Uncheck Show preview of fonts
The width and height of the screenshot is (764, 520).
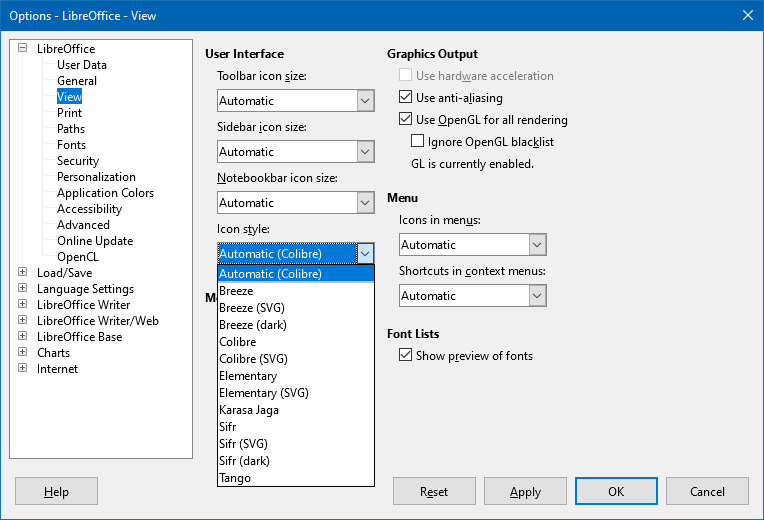click(406, 355)
